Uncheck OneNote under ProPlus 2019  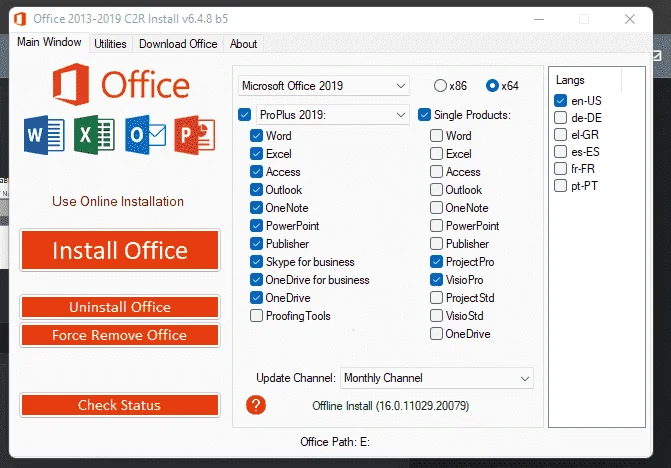(256, 207)
